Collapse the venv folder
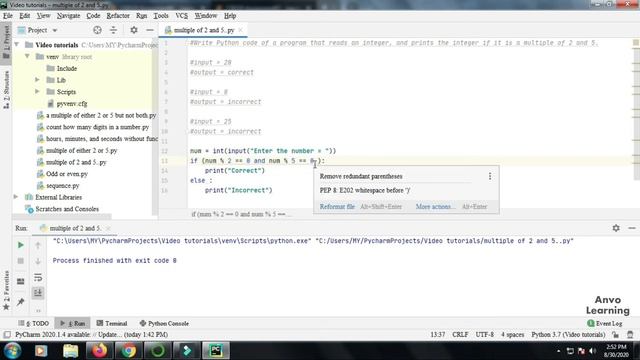The width and height of the screenshot is (640, 360). pyautogui.click(x=27, y=57)
